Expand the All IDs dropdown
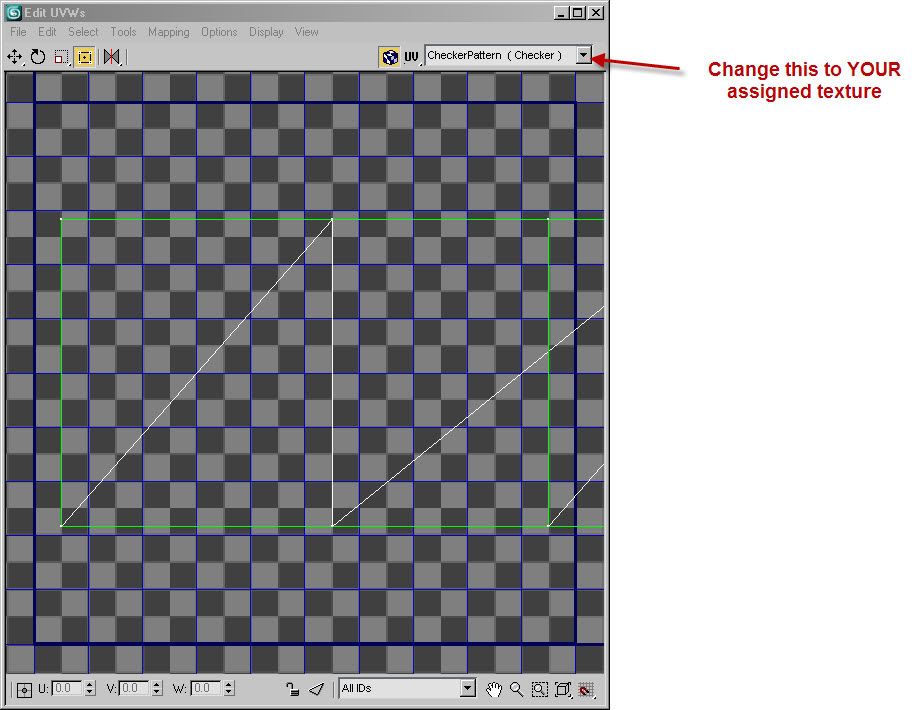 click(x=467, y=688)
